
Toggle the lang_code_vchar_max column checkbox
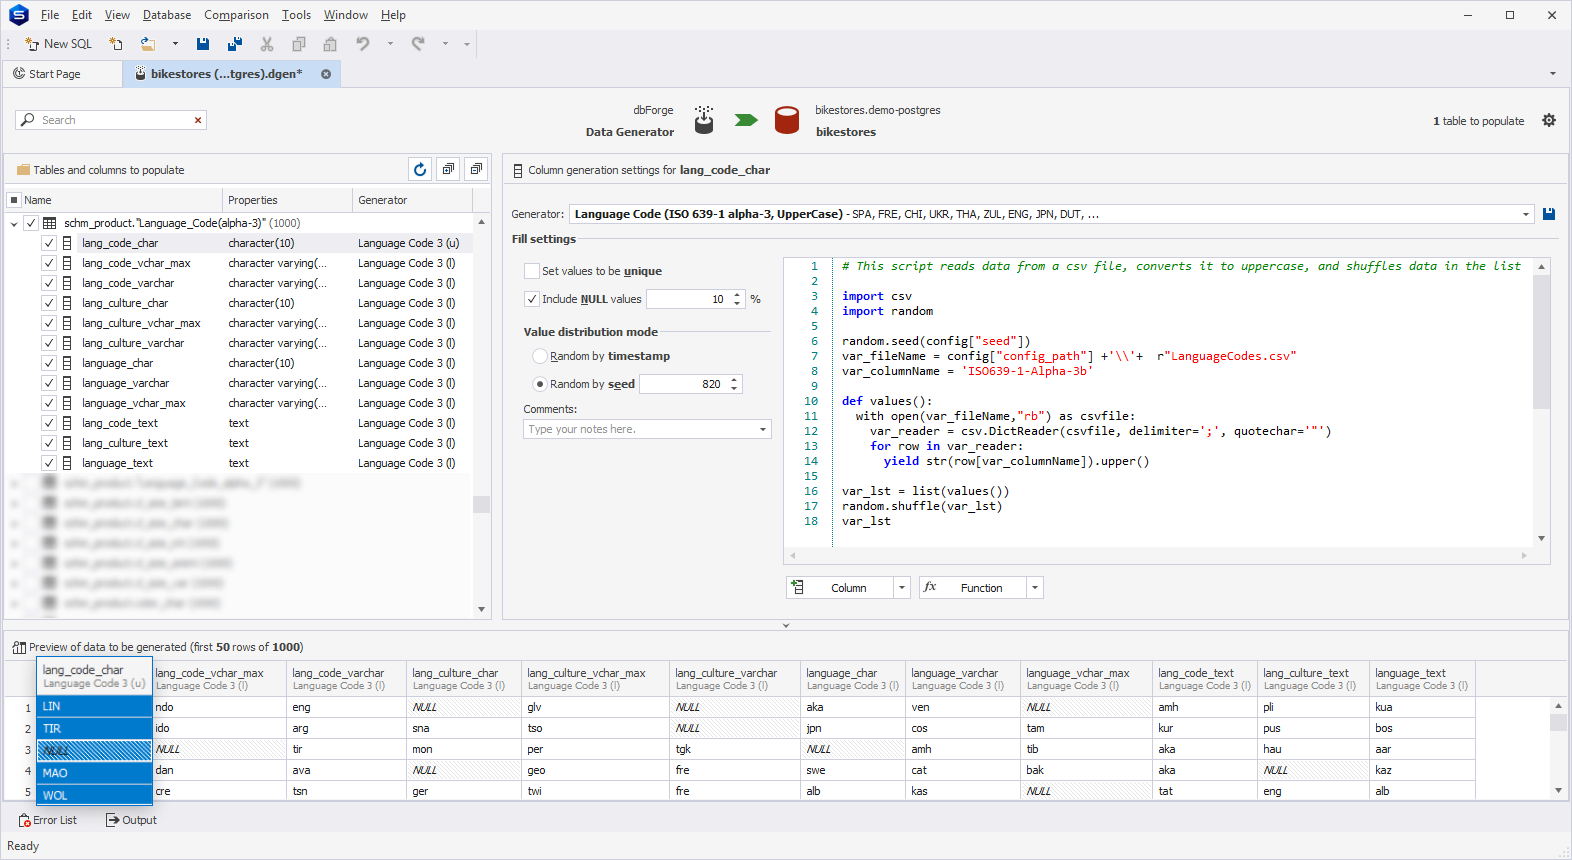click(48, 263)
